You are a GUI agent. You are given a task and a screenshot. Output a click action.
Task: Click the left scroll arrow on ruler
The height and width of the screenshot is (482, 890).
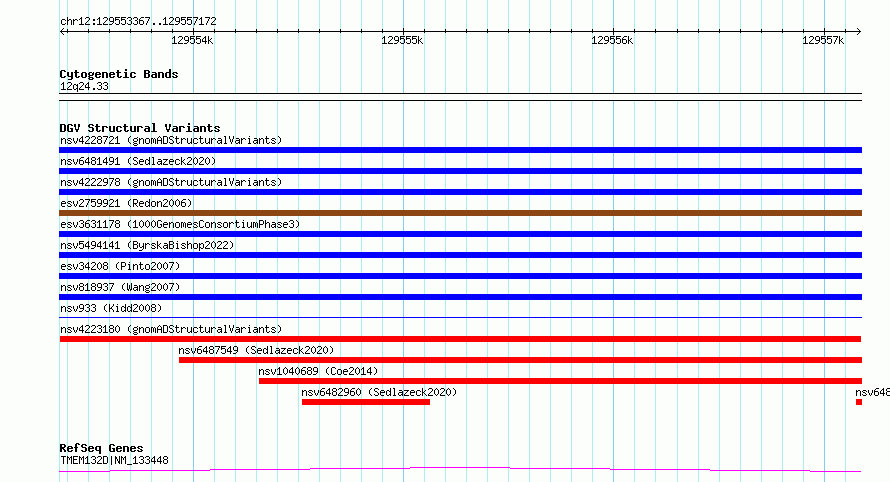[62, 32]
